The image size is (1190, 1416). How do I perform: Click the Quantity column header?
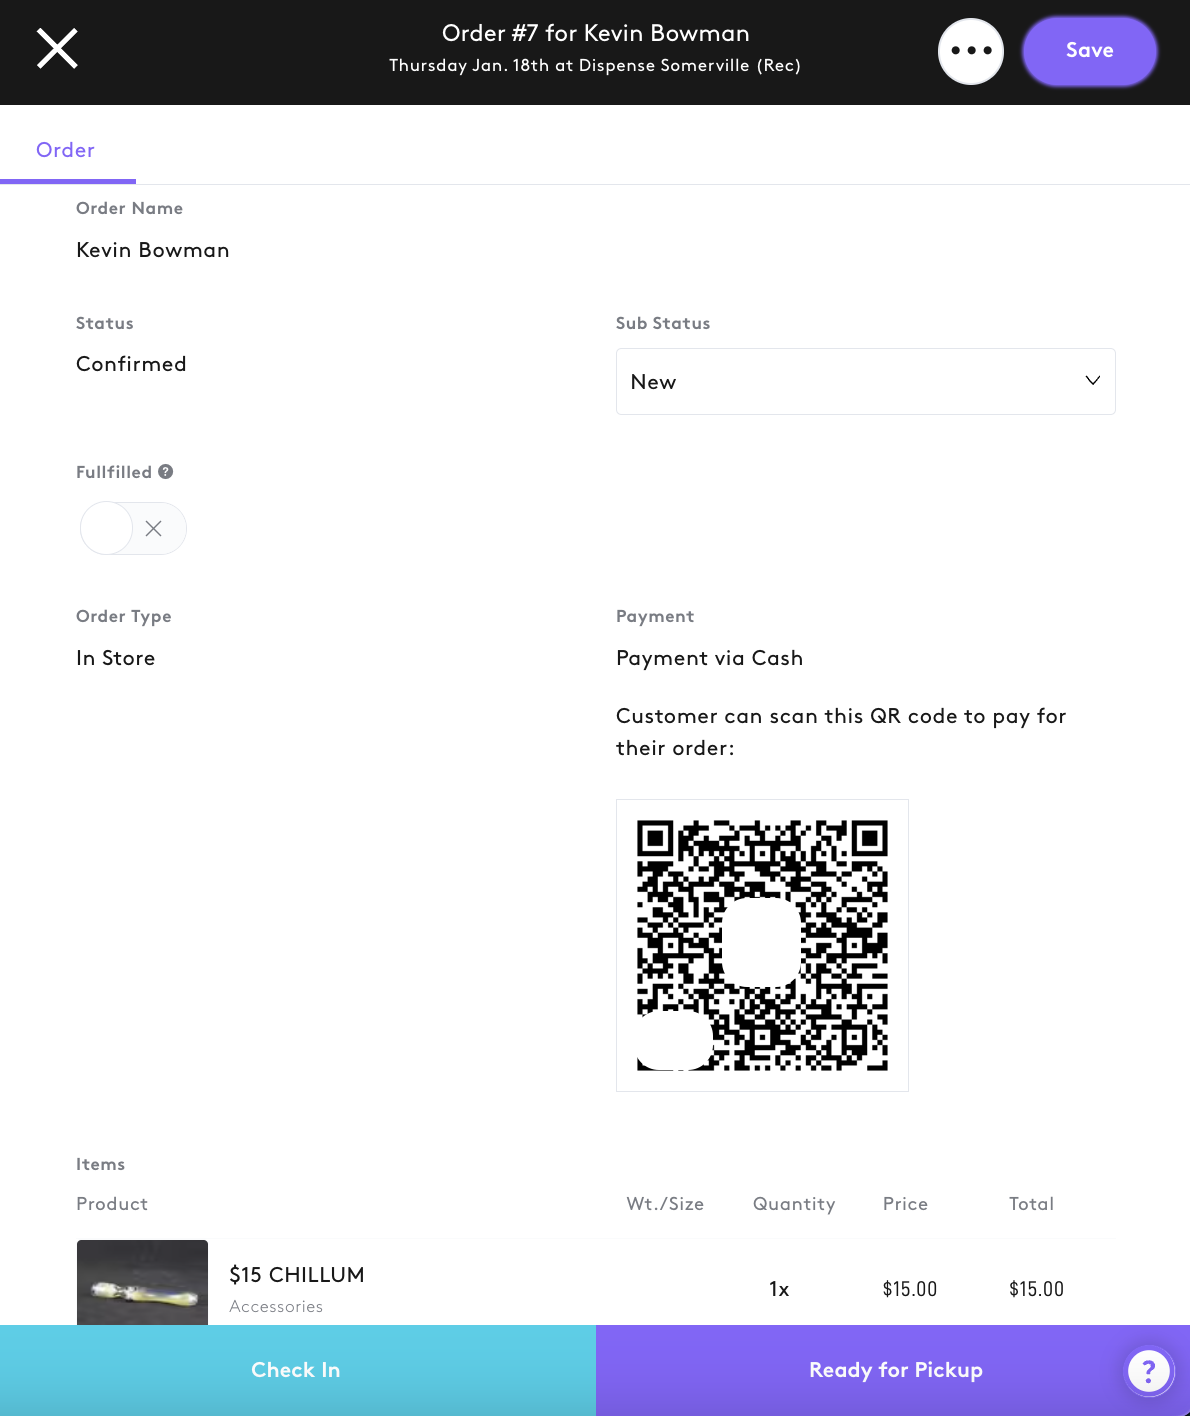pyautogui.click(x=794, y=1204)
